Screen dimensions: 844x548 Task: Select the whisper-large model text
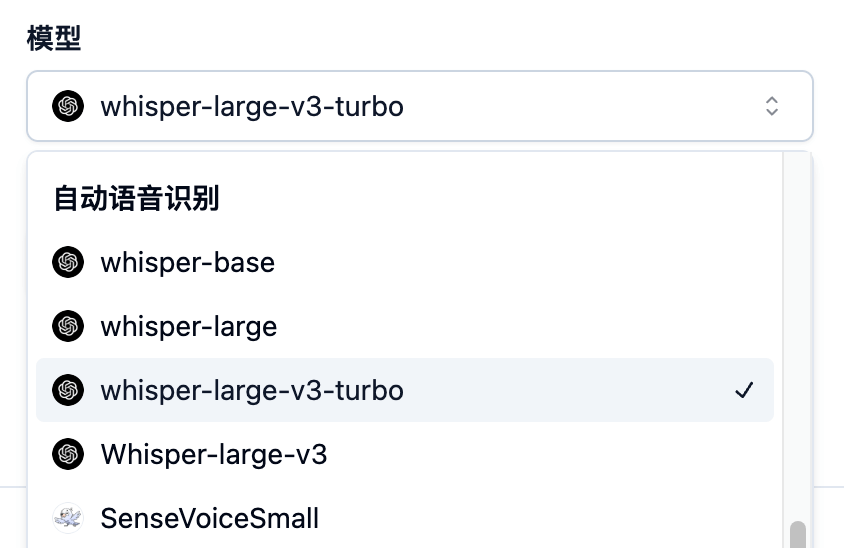pos(188,327)
